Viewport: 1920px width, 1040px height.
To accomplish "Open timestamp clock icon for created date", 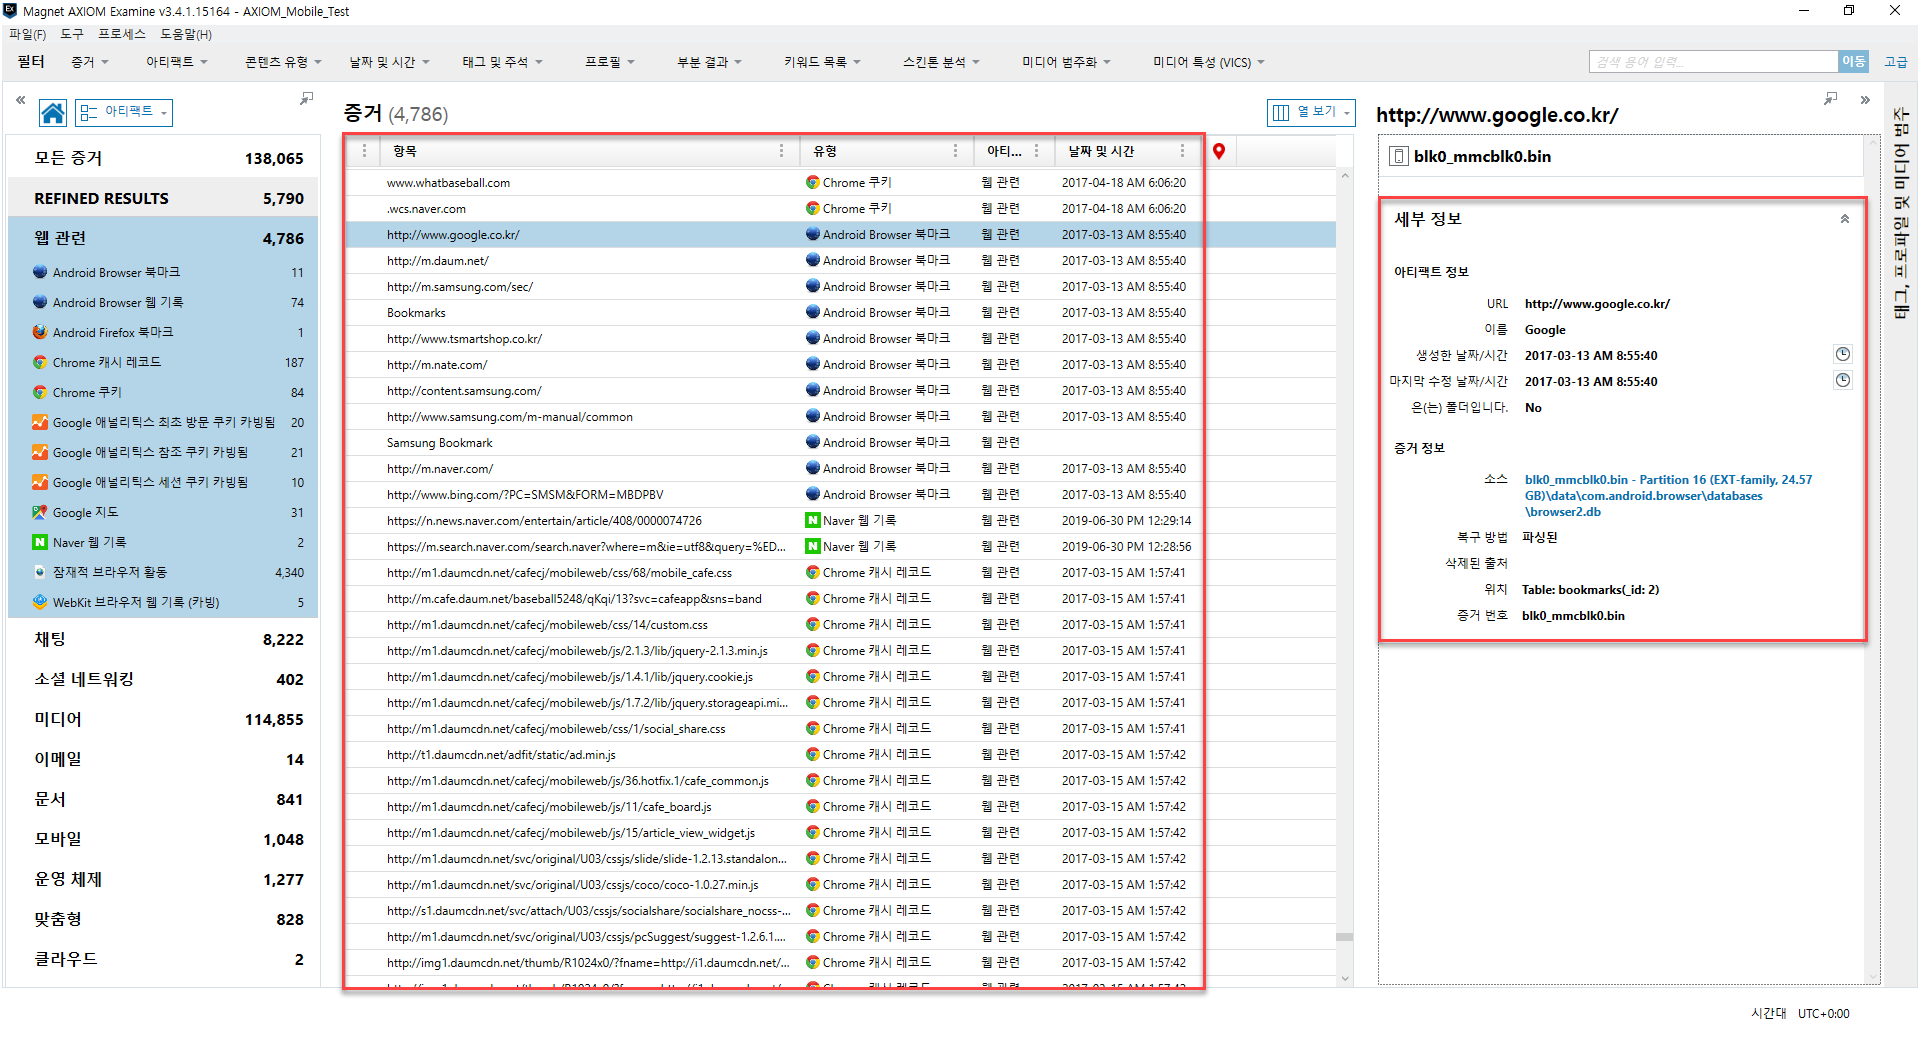I will 1843,354.
